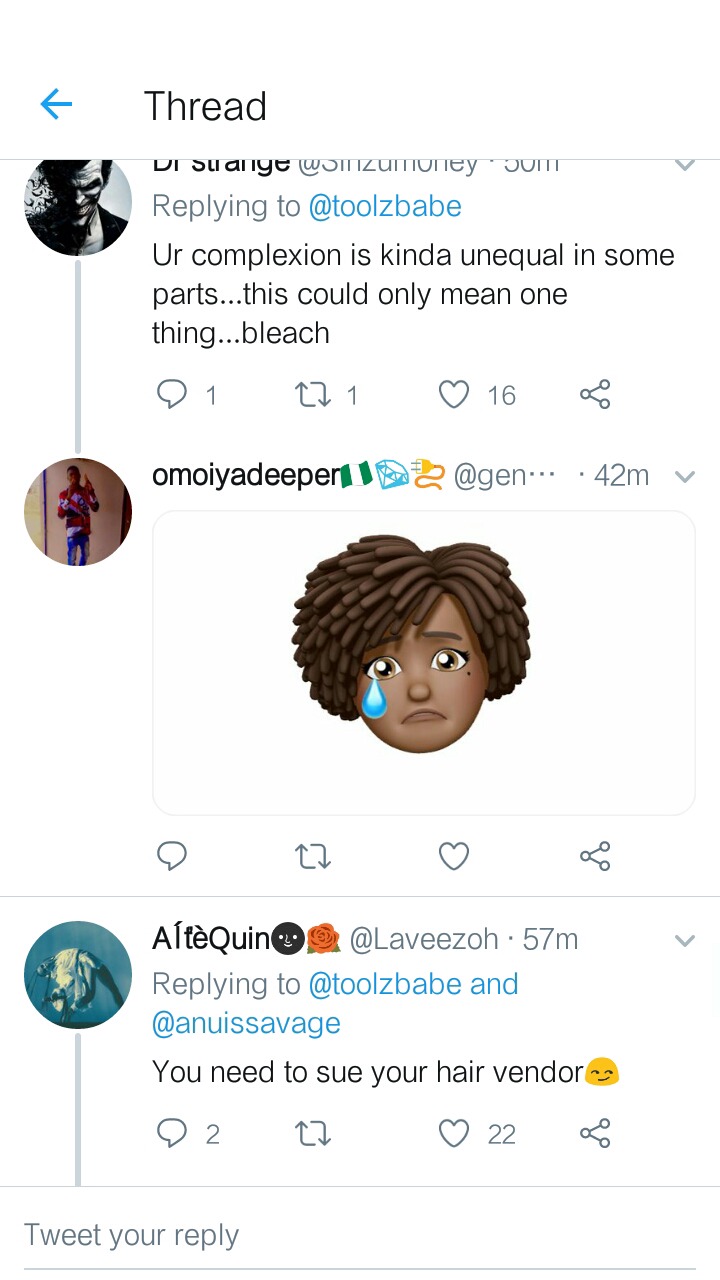
Task: View the crying memoji image
Action: 424,663
